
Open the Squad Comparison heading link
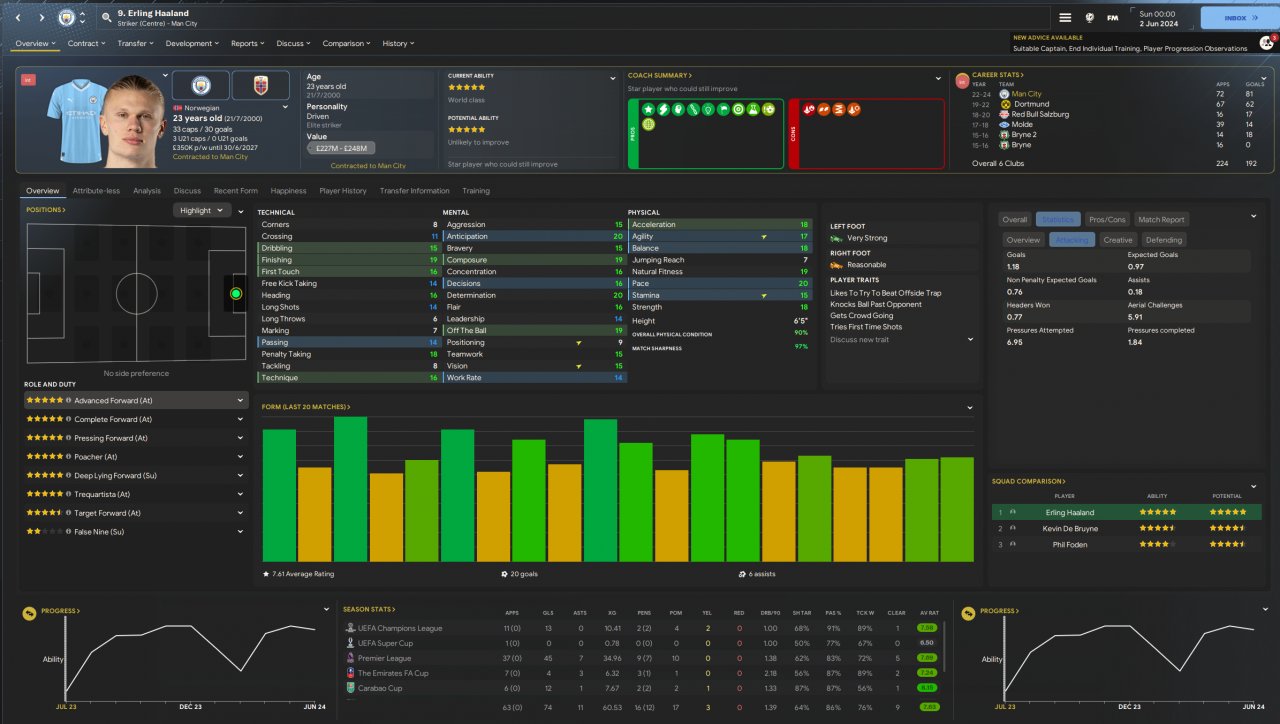pyautogui.click(x=1030, y=482)
